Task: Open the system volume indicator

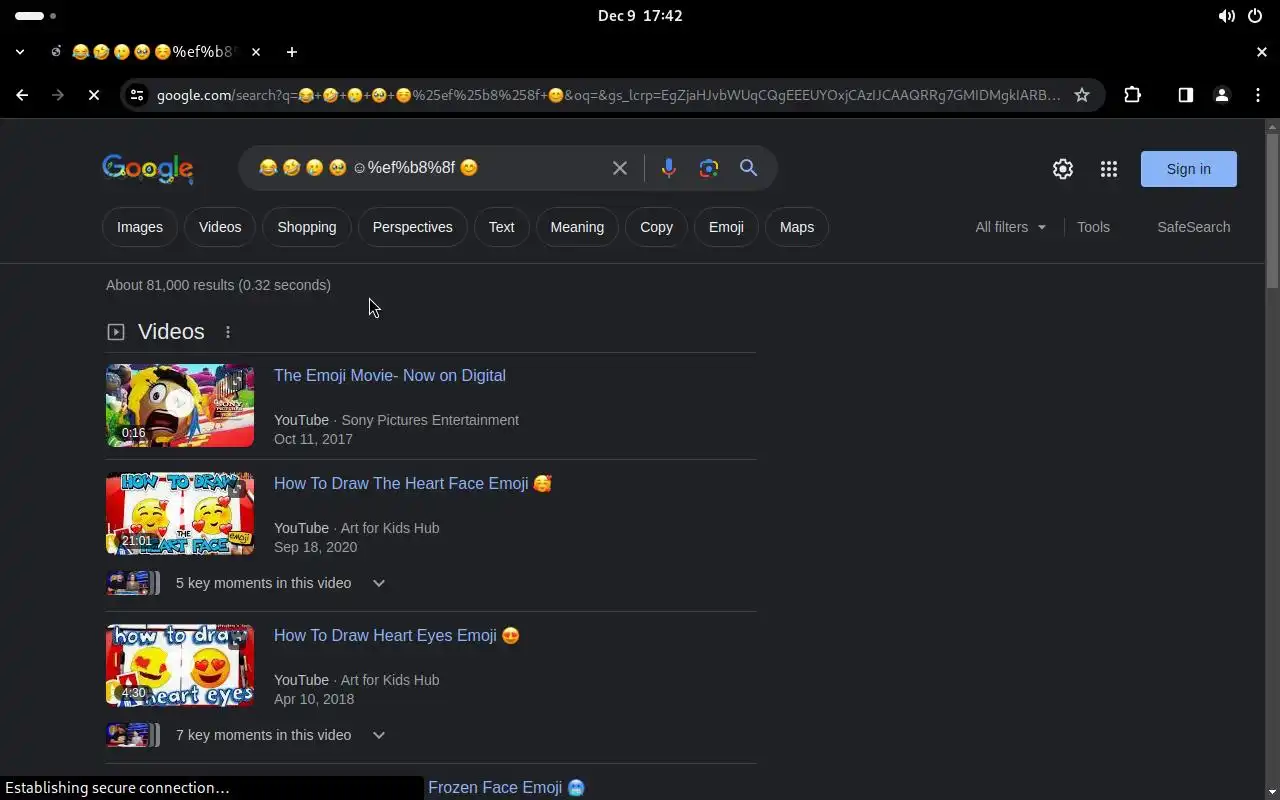Action: [1226, 16]
